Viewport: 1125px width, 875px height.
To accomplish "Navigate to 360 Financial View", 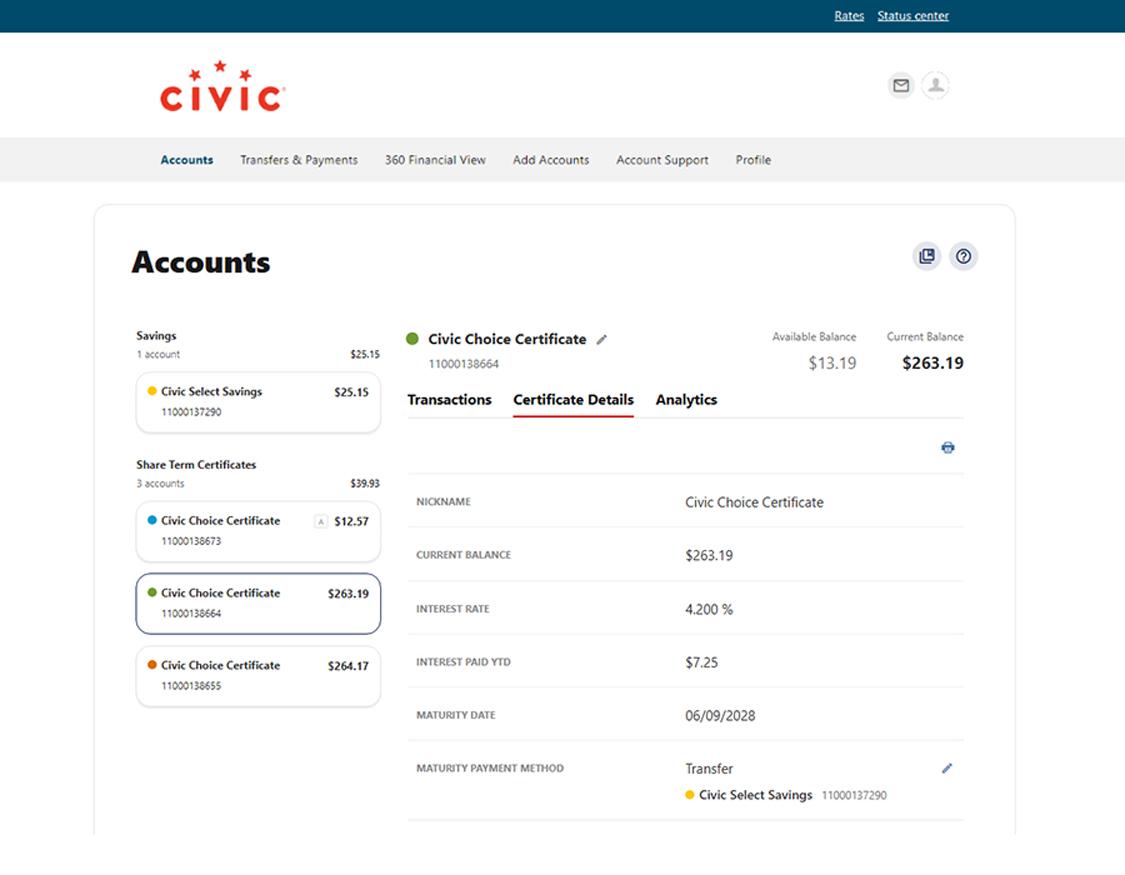I will click(434, 160).
